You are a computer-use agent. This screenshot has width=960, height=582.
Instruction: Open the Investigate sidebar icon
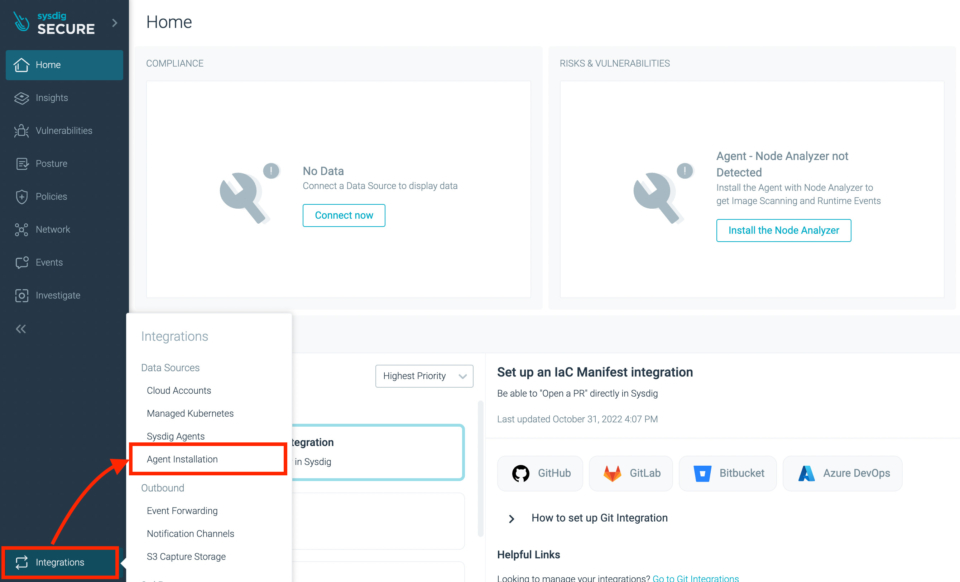(x=21, y=296)
